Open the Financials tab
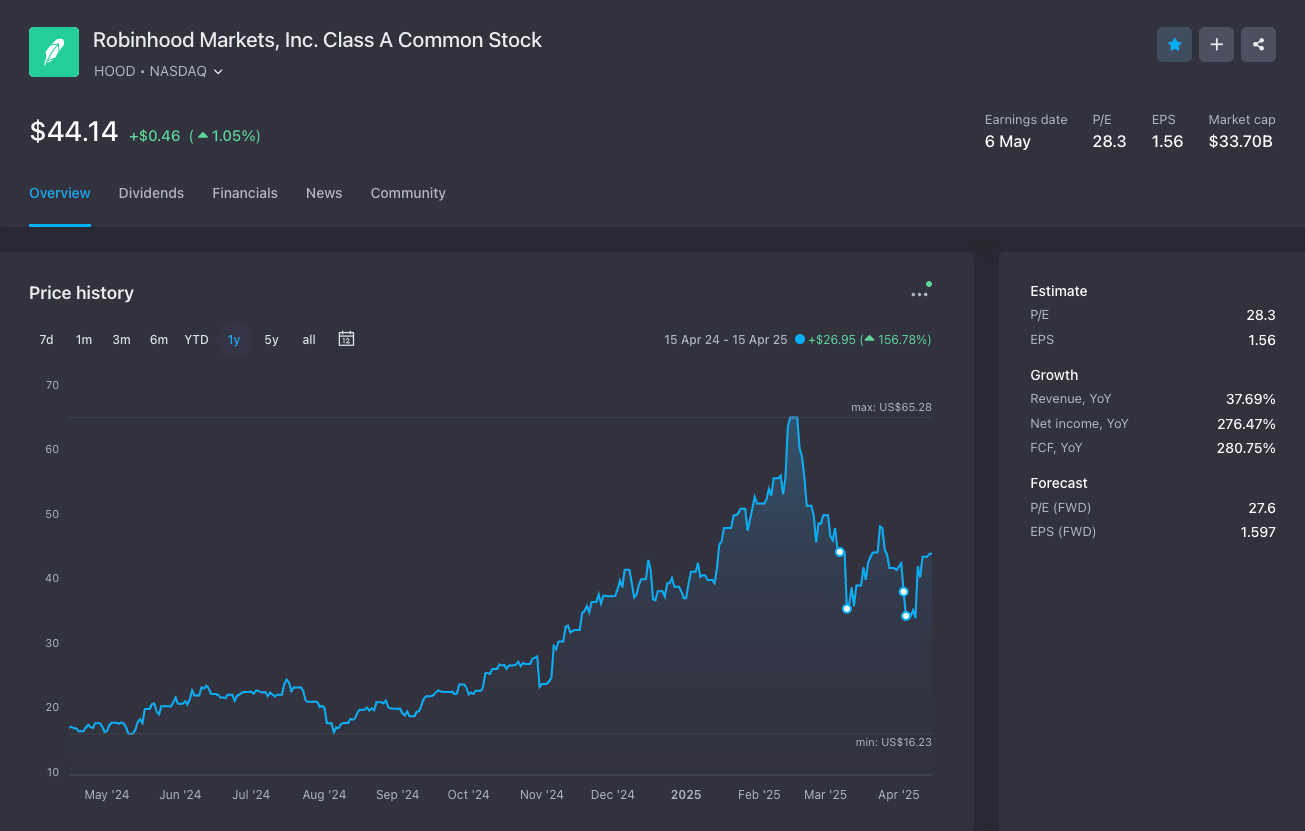 click(x=245, y=193)
